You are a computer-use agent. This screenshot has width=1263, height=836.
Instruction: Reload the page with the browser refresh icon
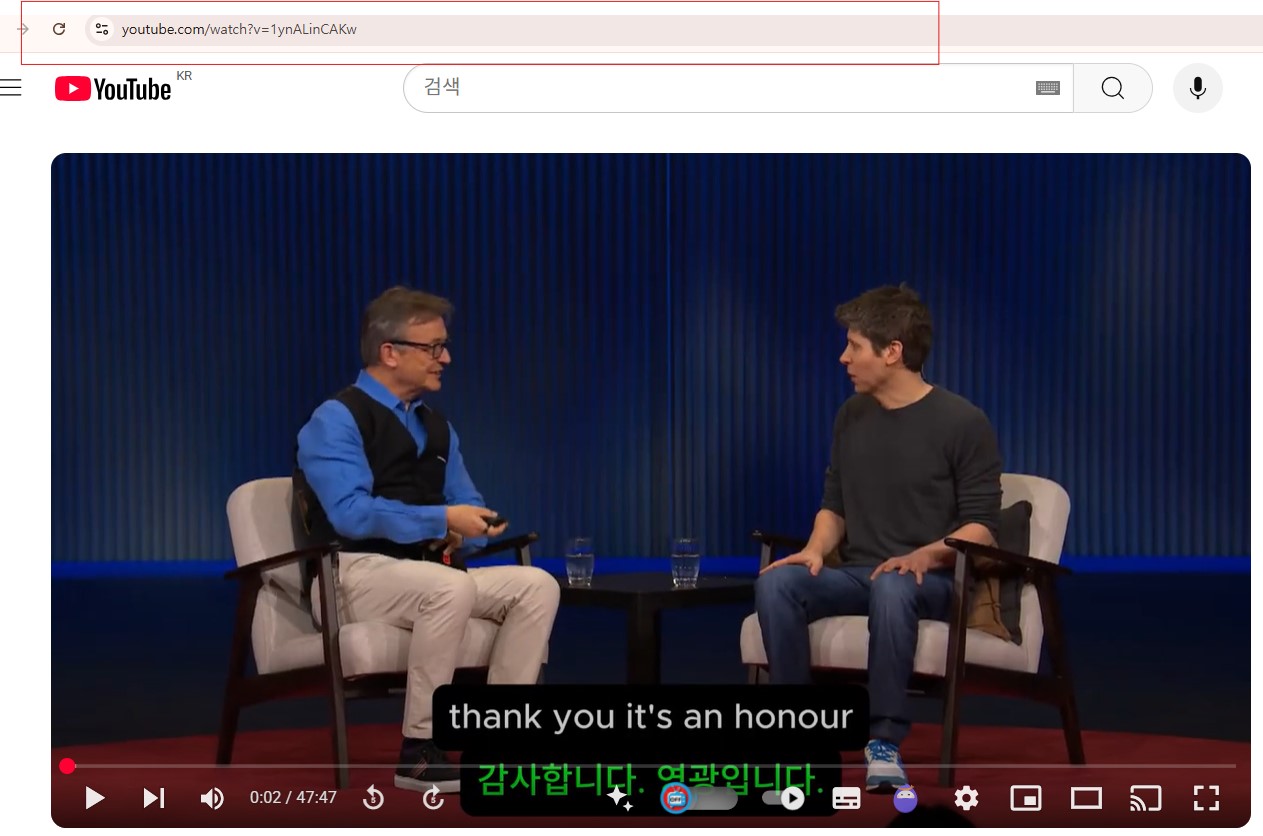click(59, 29)
